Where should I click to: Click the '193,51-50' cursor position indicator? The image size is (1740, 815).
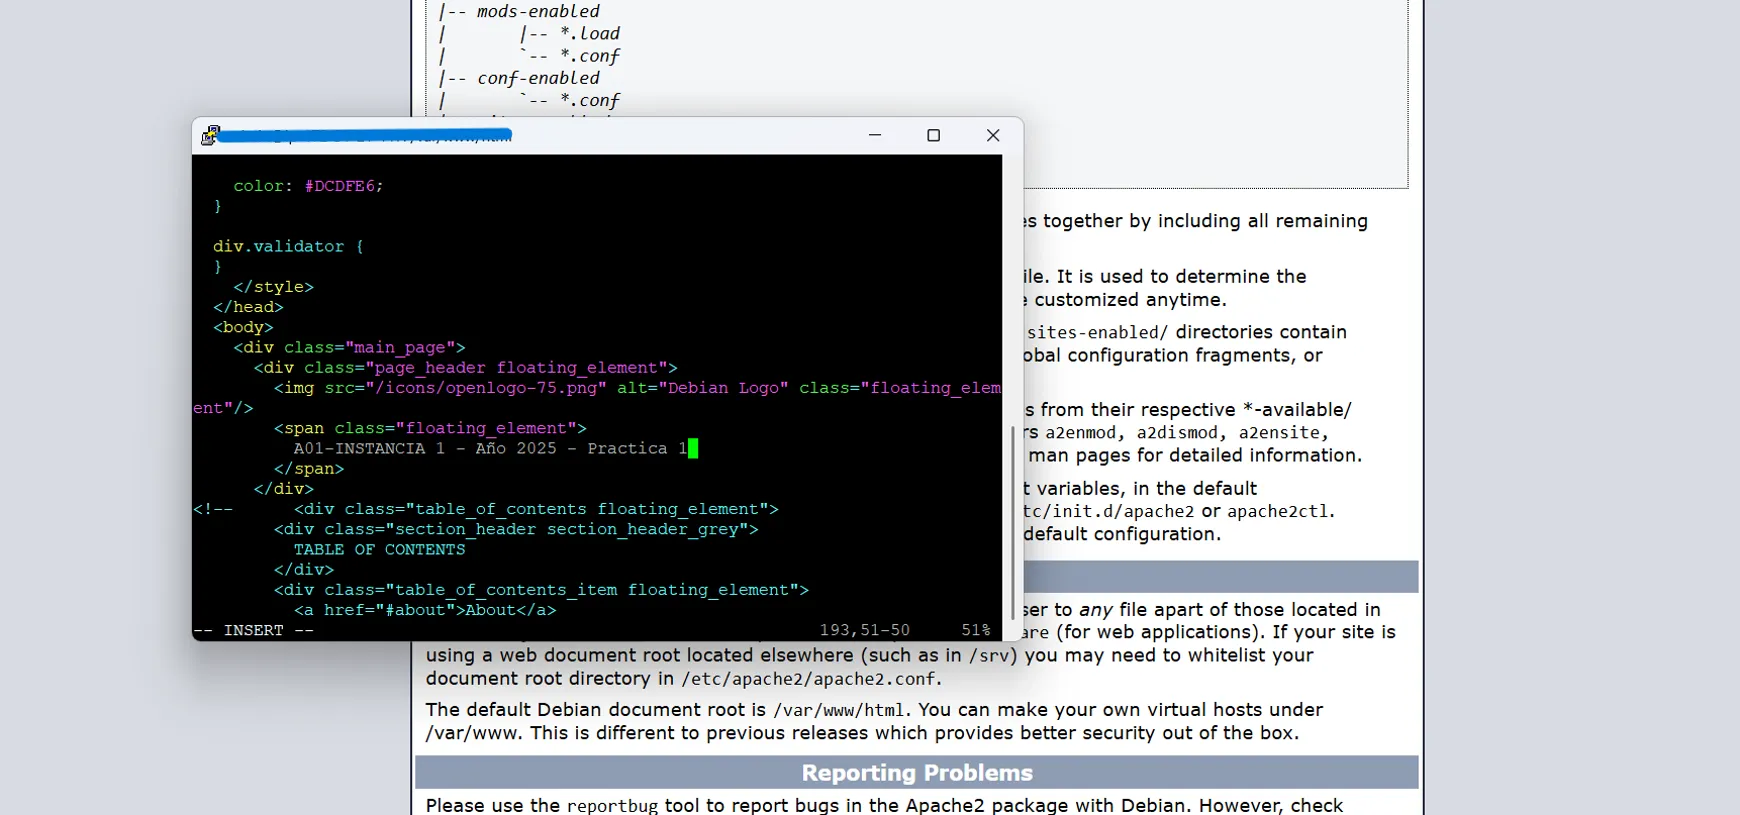click(864, 630)
